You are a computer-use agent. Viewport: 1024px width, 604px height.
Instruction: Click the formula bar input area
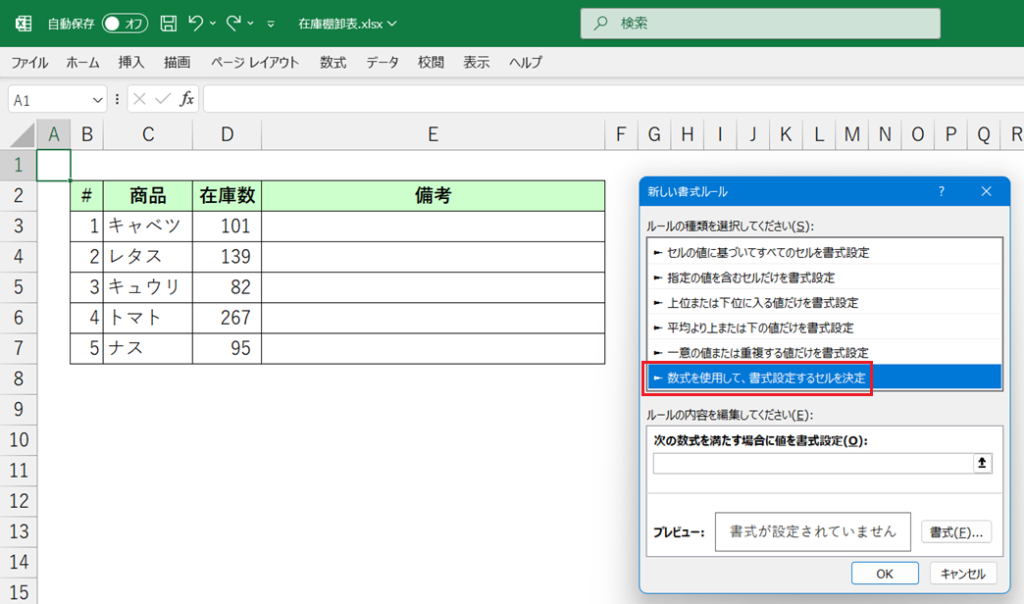click(613, 99)
